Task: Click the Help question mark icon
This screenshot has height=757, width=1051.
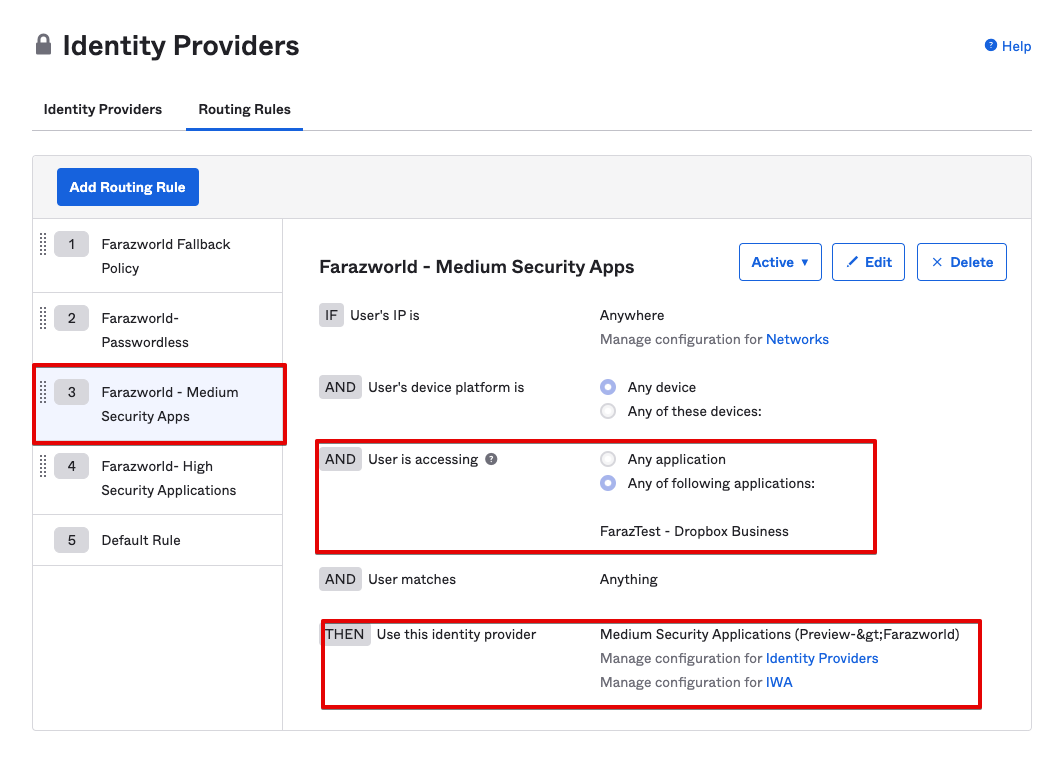Action: 990,45
